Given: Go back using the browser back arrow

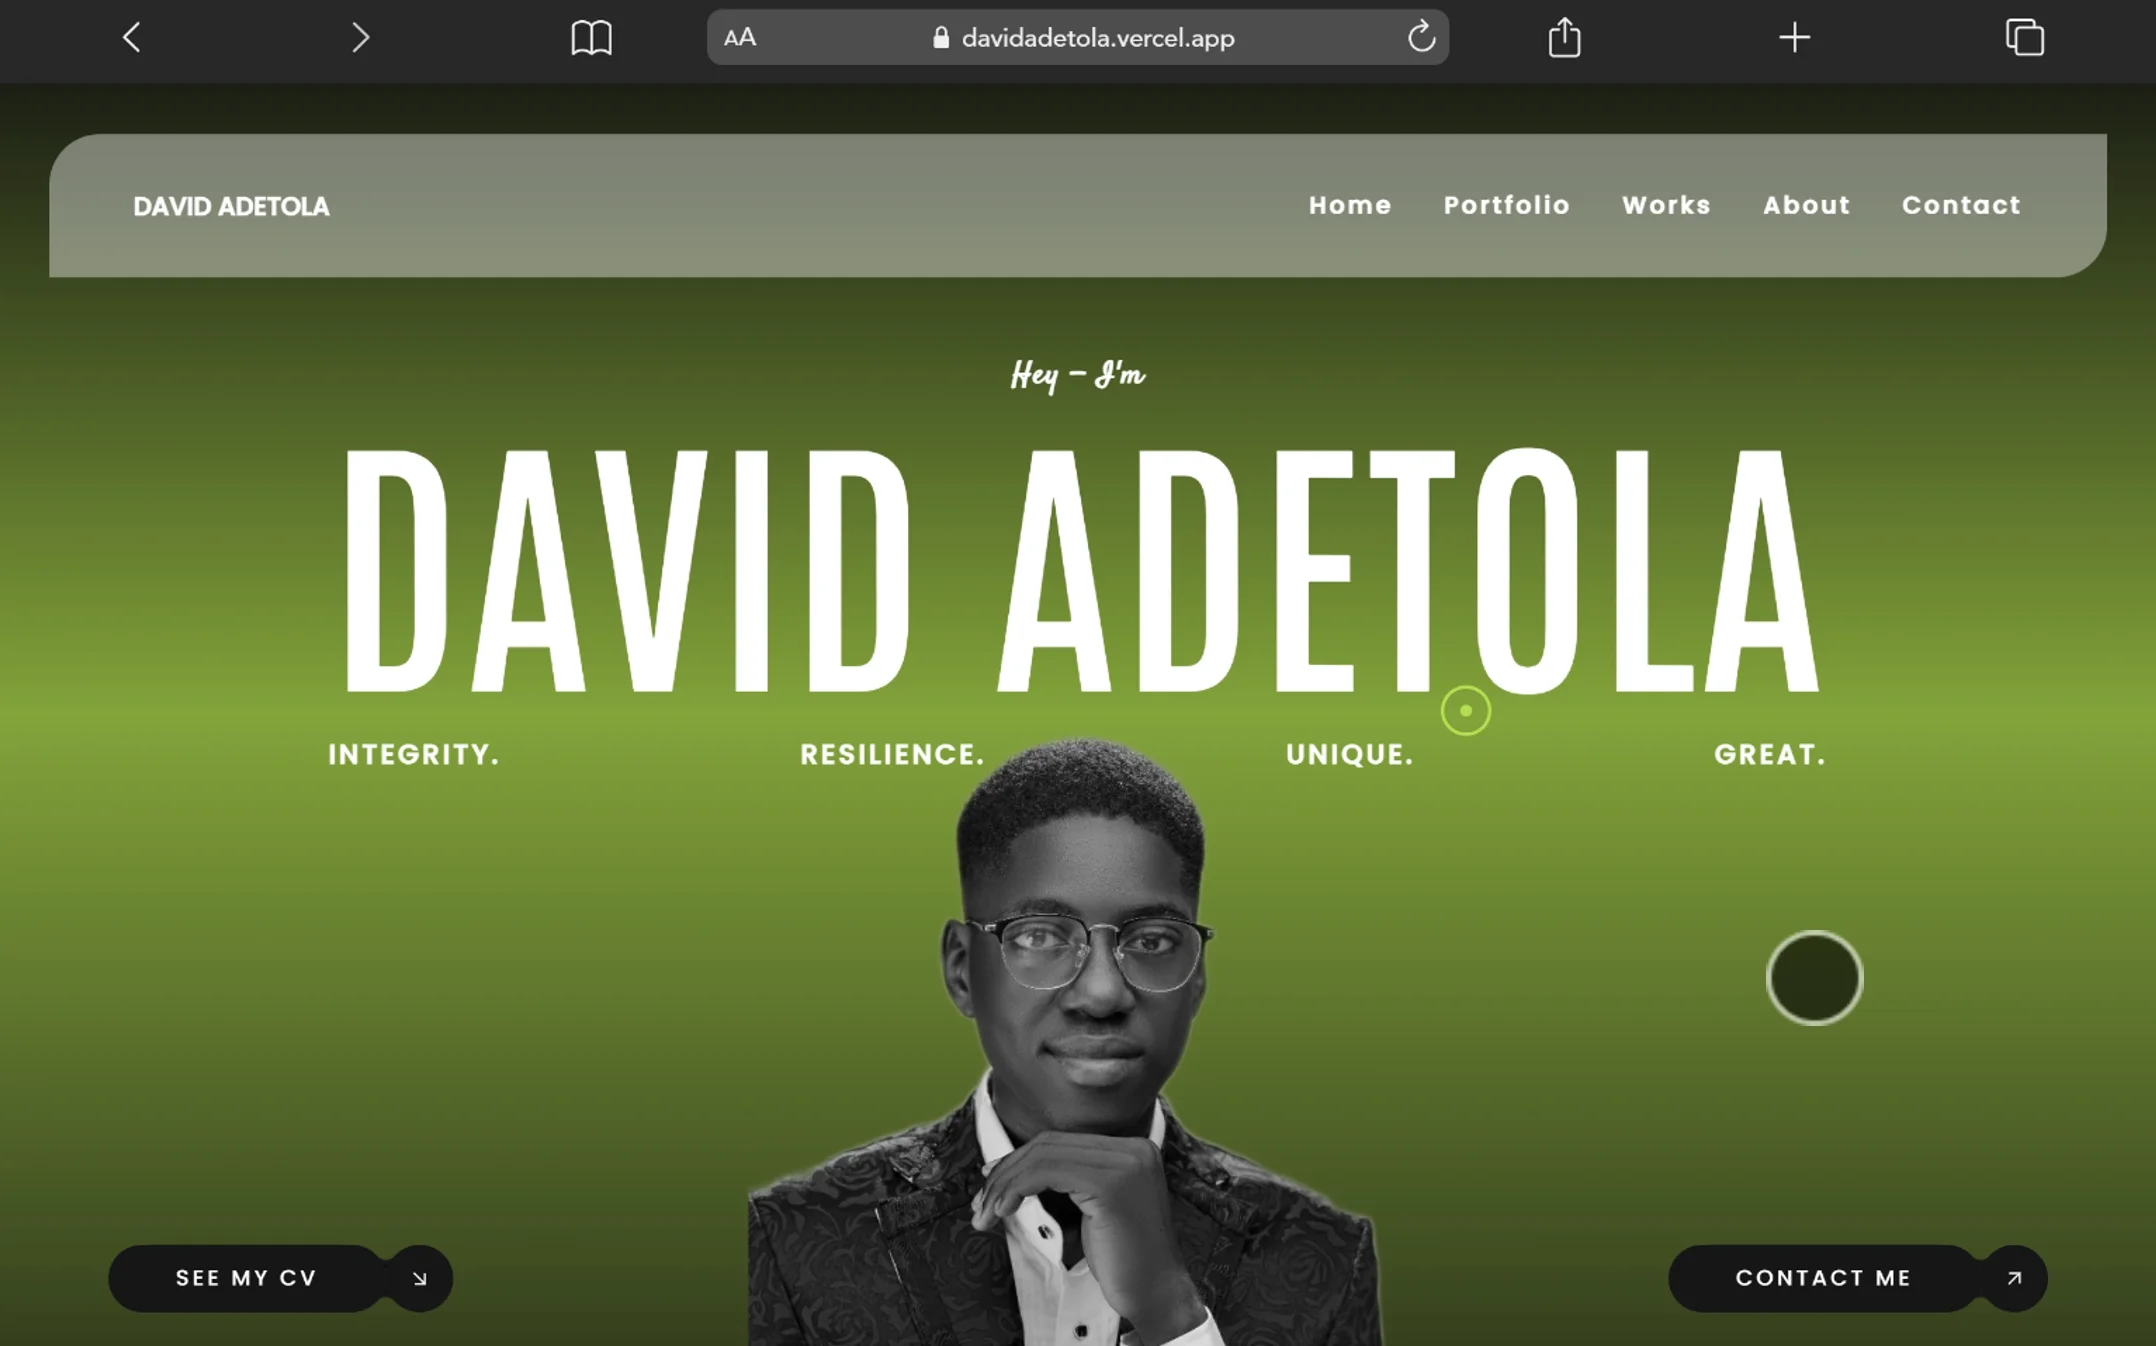Looking at the screenshot, I should tap(131, 38).
